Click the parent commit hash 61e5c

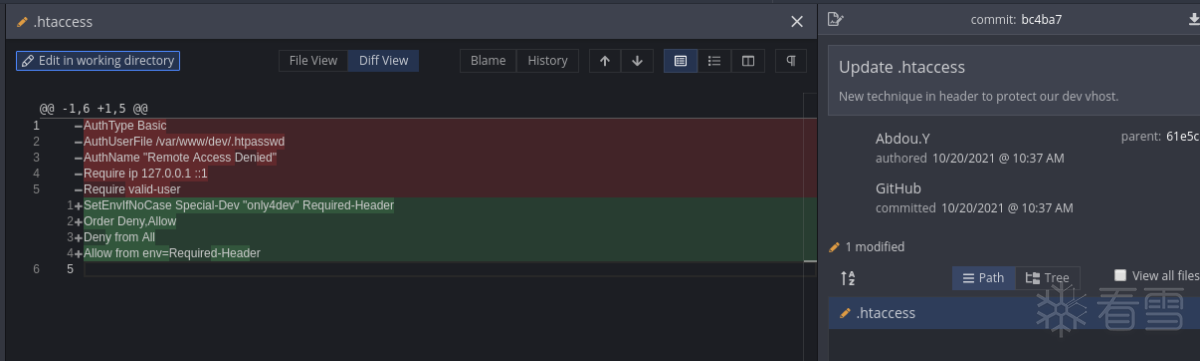[1183, 136]
